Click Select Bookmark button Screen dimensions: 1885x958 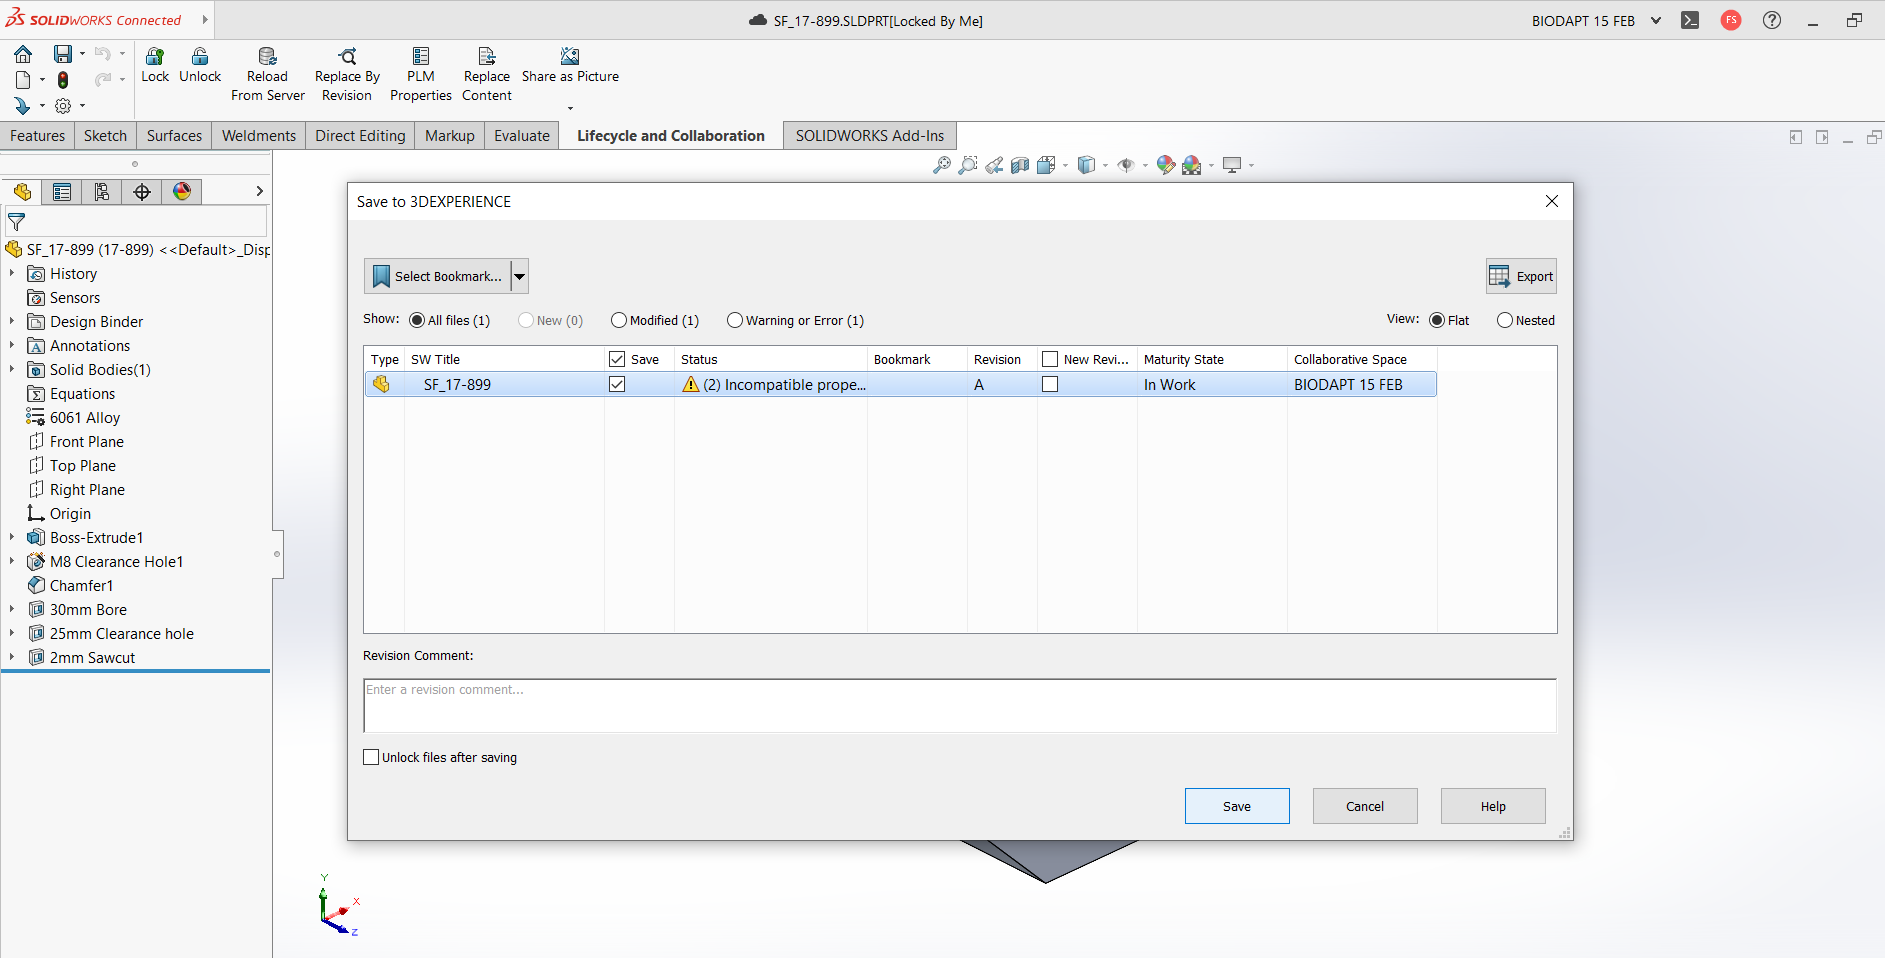point(438,276)
